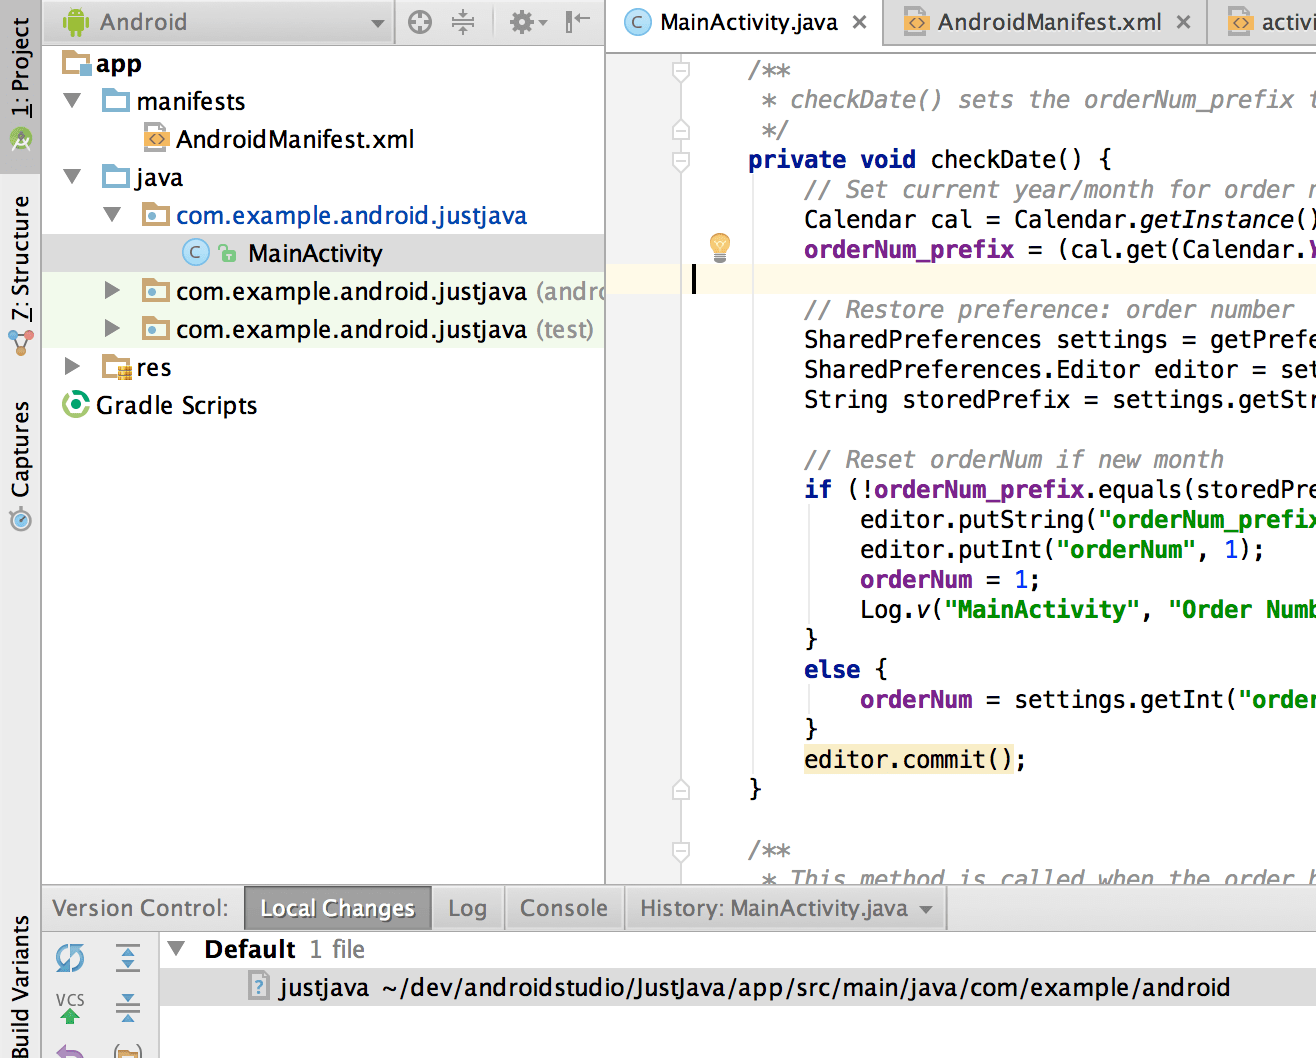Expand the justjava (test) package
The height and width of the screenshot is (1058, 1316).
click(112, 328)
